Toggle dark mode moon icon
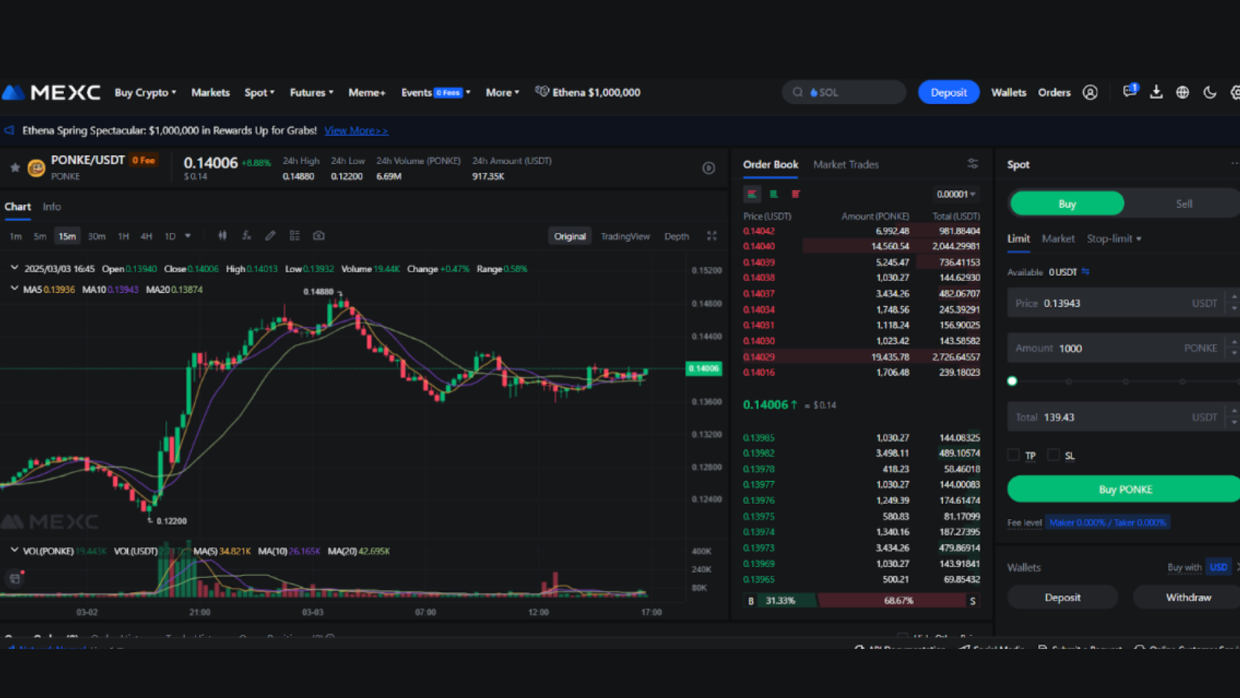The width and height of the screenshot is (1240, 698). coord(1210,92)
